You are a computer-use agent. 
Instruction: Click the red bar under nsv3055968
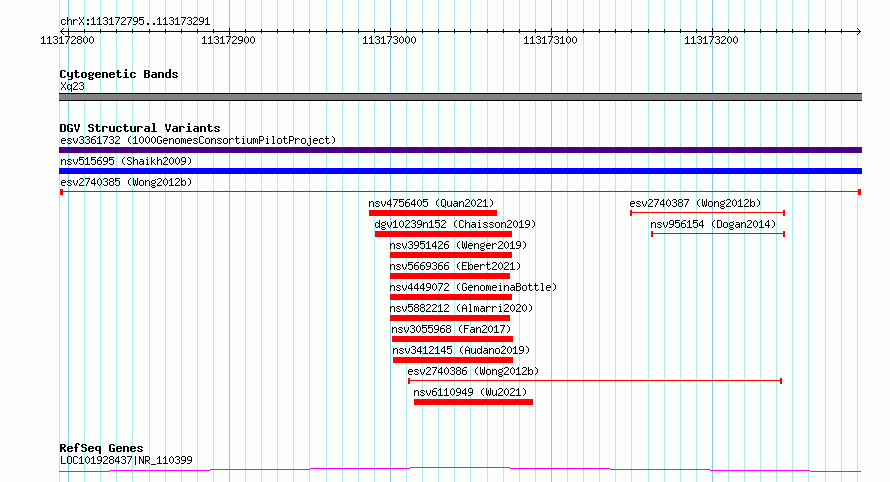pyautogui.click(x=452, y=339)
